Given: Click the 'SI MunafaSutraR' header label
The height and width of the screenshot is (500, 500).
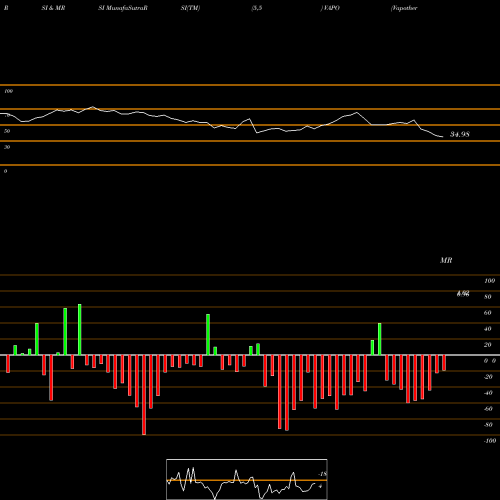Looking at the screenshot, I should point(123,8).
